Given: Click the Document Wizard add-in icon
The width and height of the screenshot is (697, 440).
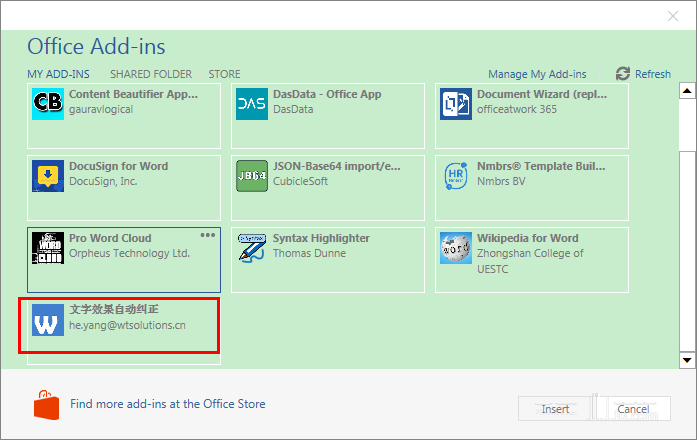Looking at the screenshot, I should coord(456,104).
